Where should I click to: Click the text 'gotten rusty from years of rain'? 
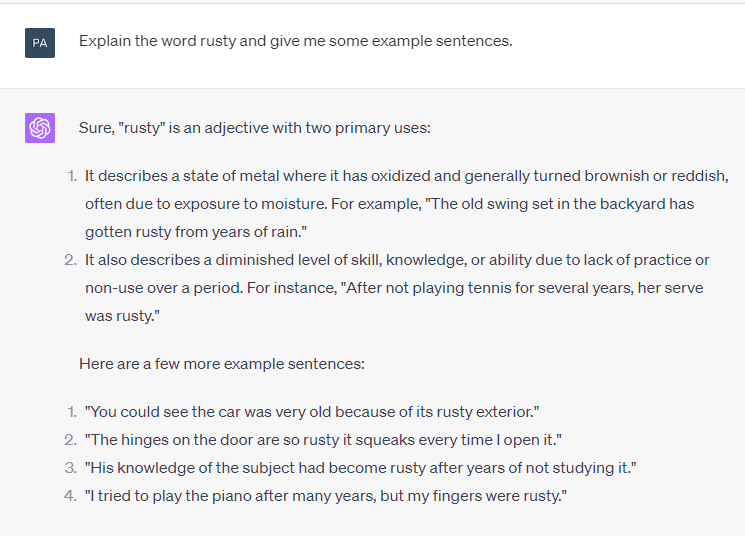196,232
